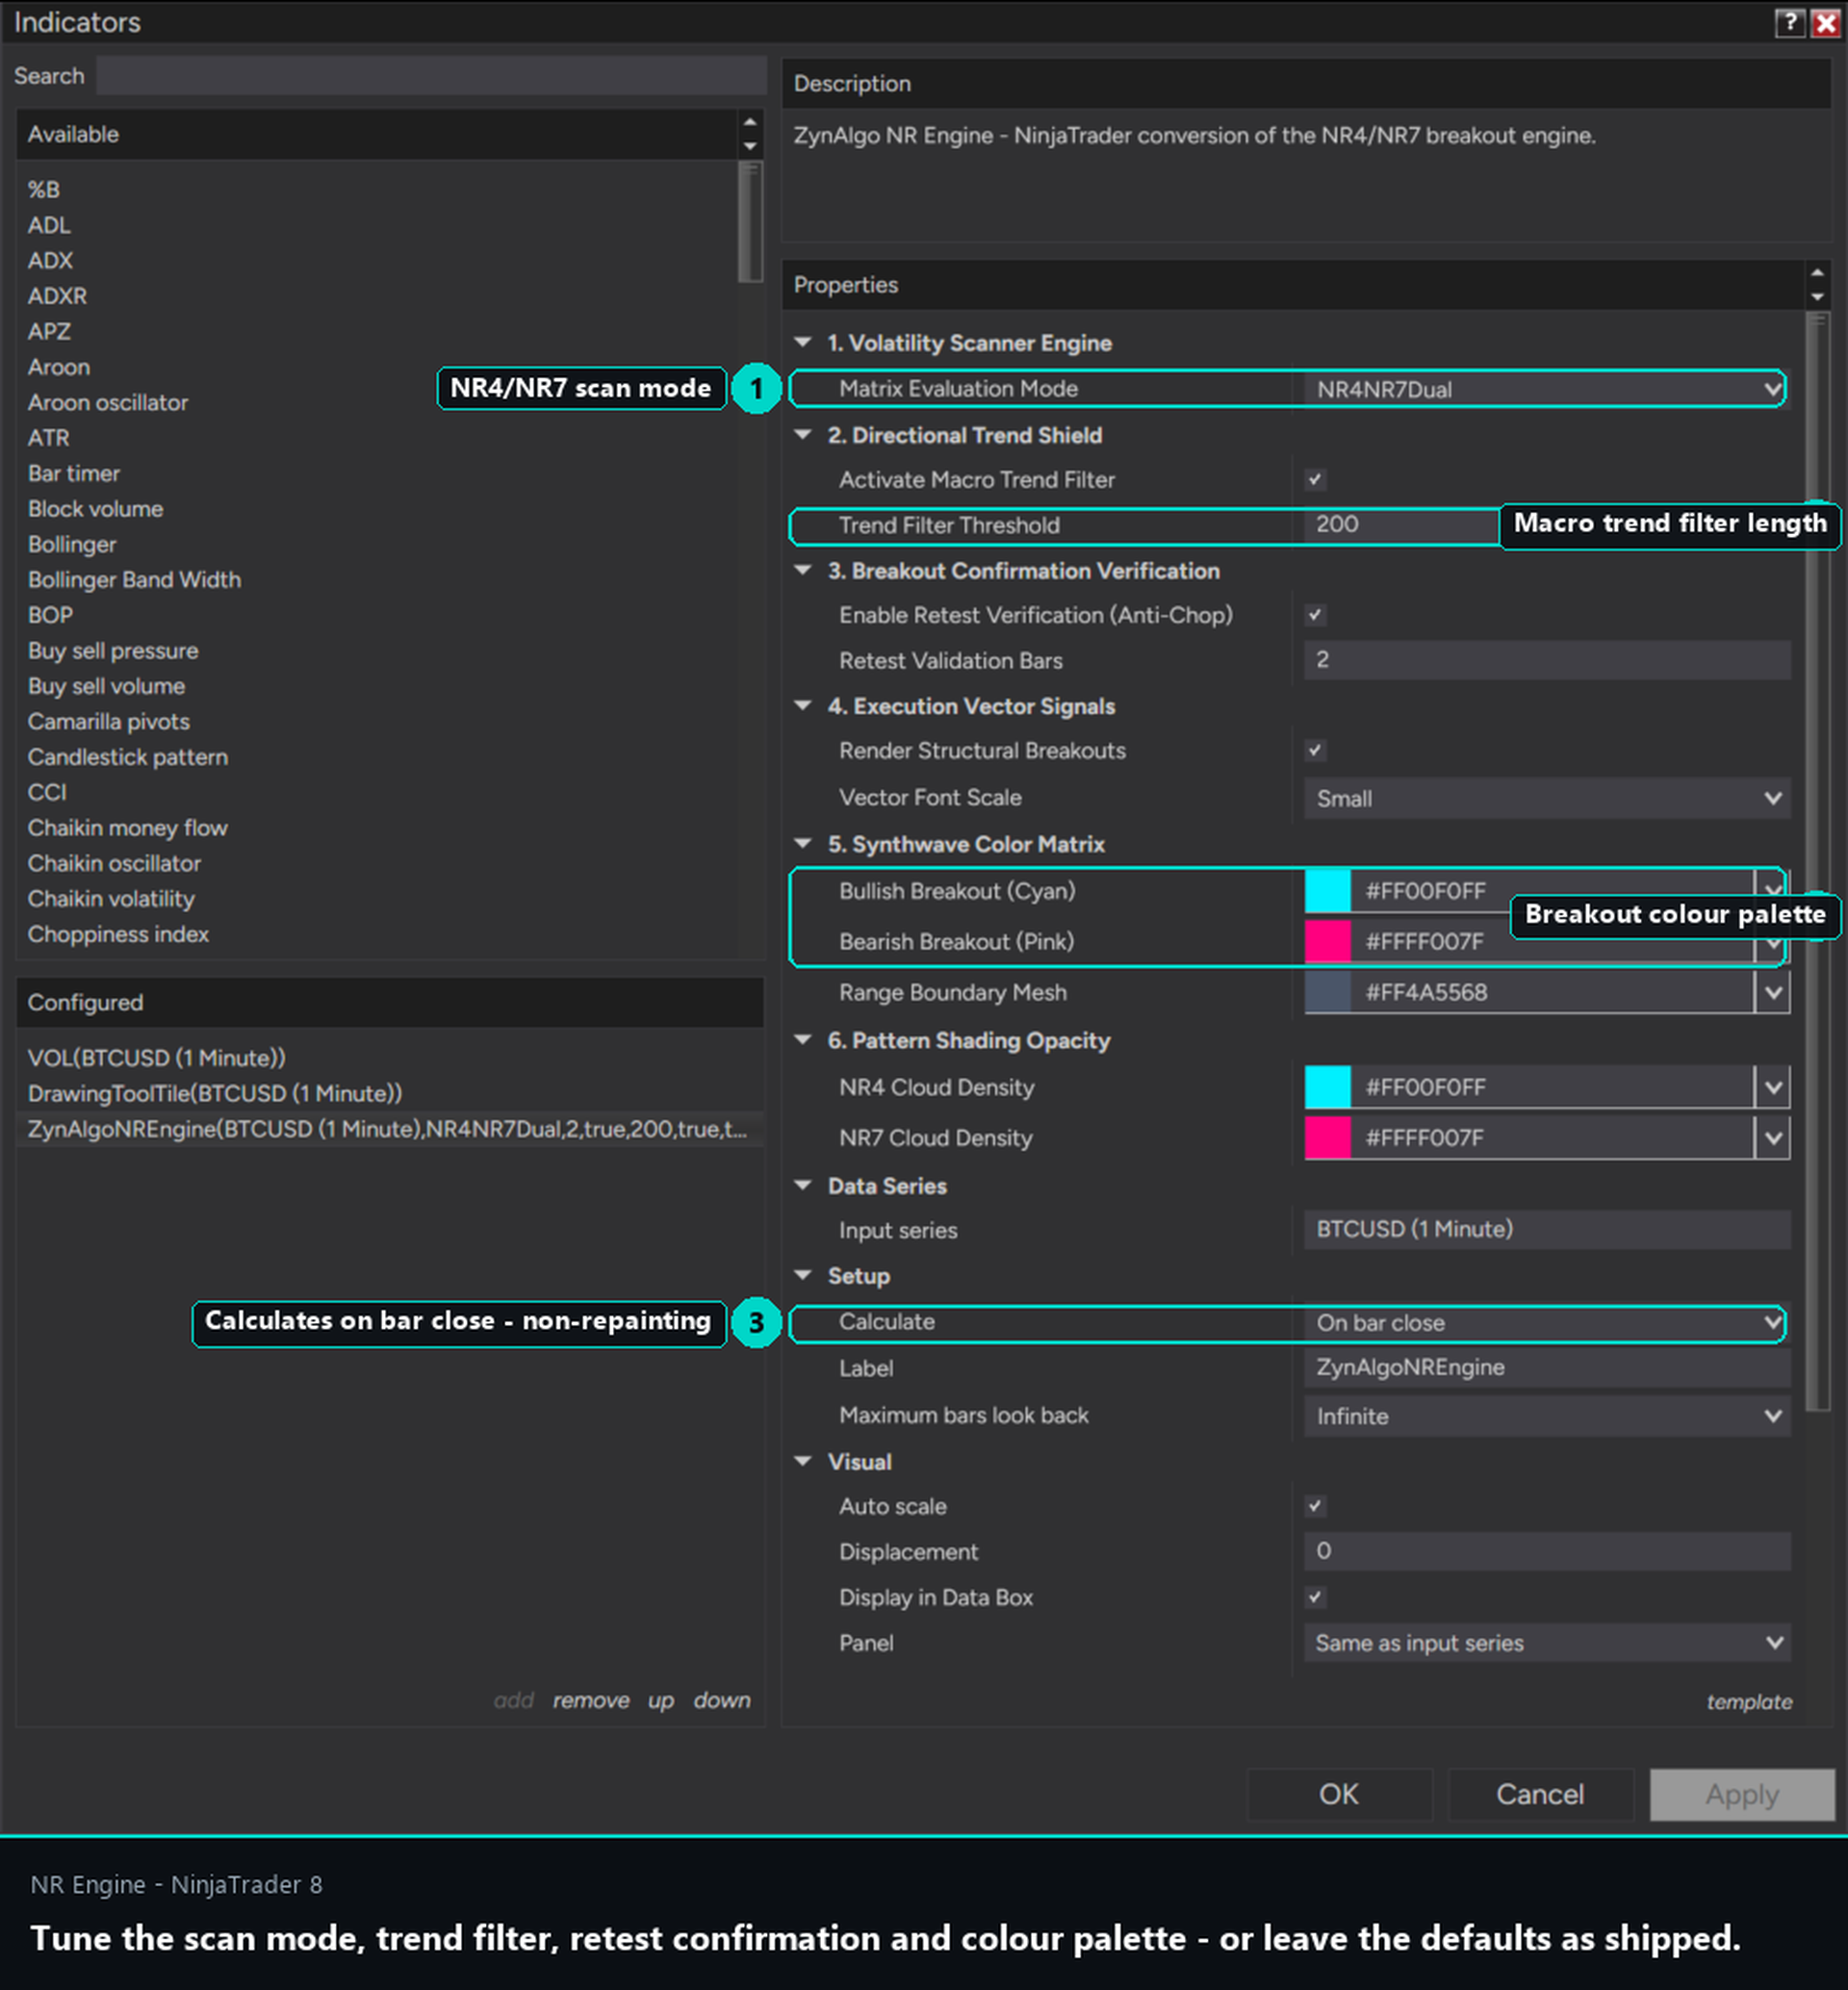Collapse the Pattern Shading Opacity section

point(802,1040)
